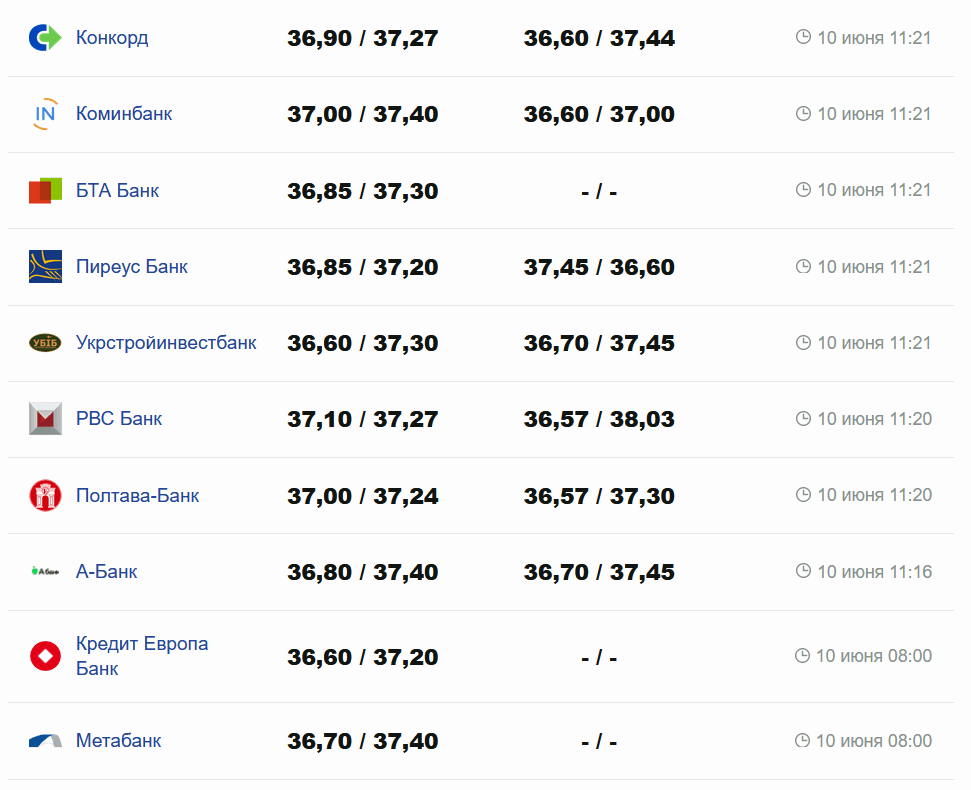Click the Укрстройинвестбанк logo icon
Image resolution: width=971 pixels, height=790 pixels.
[x=45, y=343]
